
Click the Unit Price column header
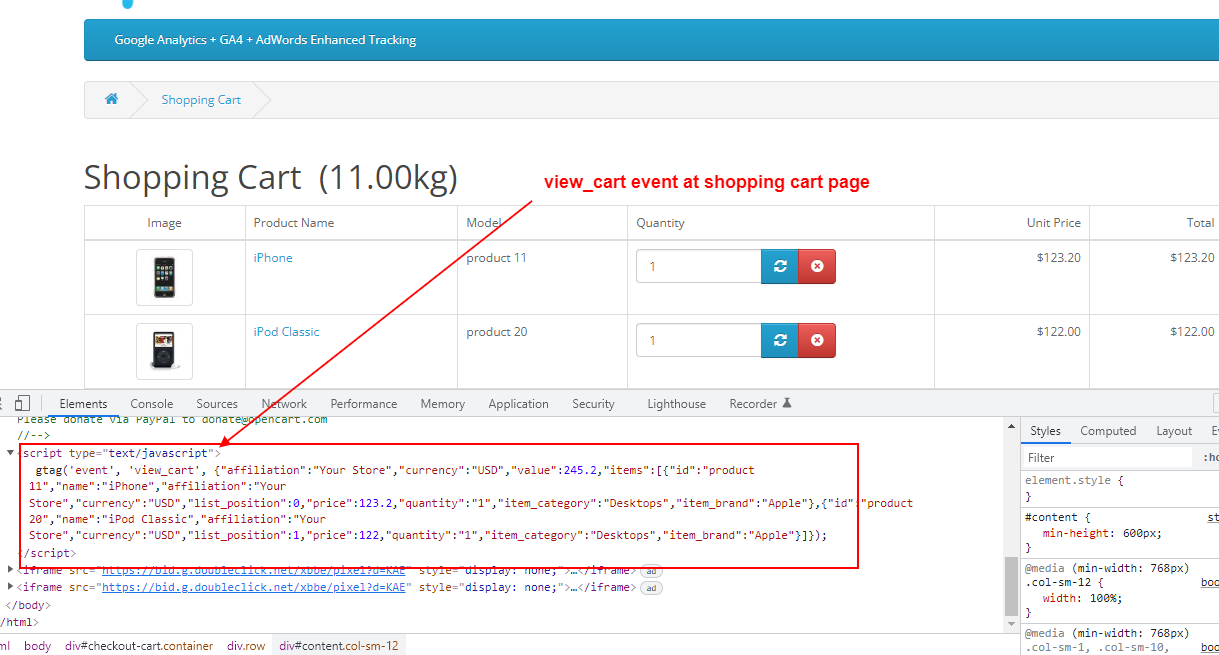click(1054, 223)
